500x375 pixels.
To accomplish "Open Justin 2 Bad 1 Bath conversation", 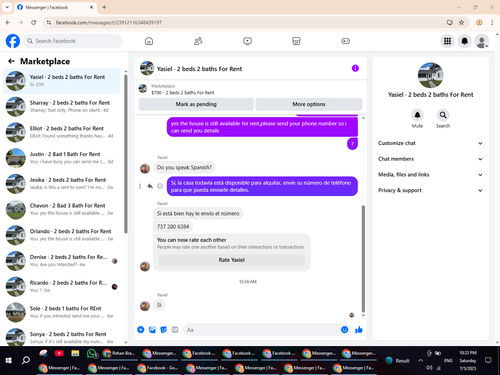I will tap(62, 158).
